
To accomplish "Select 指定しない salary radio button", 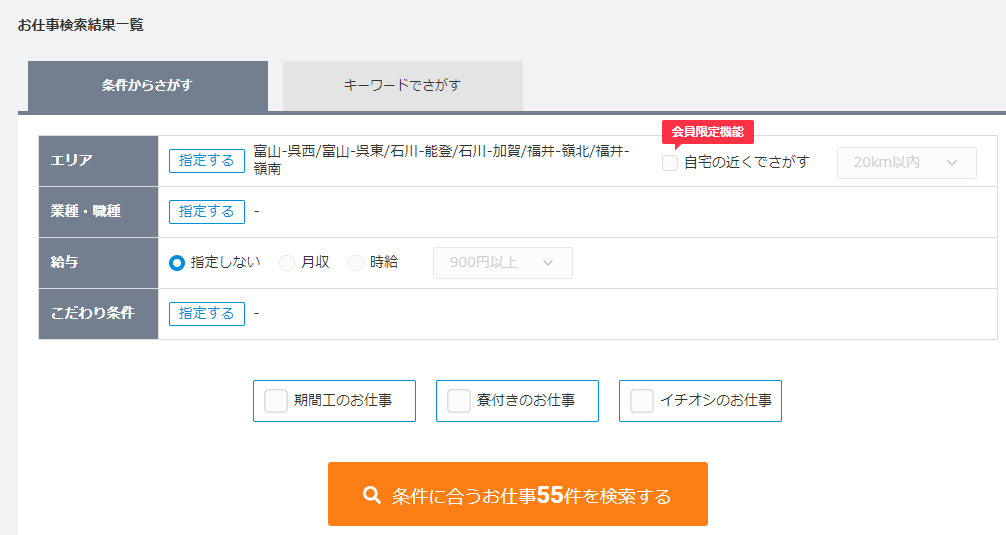I will tap(177, 263).
